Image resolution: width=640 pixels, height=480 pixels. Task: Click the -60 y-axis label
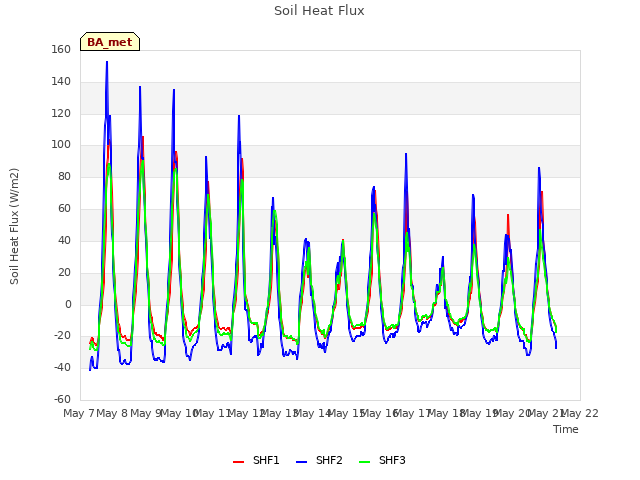click(62, 399)
